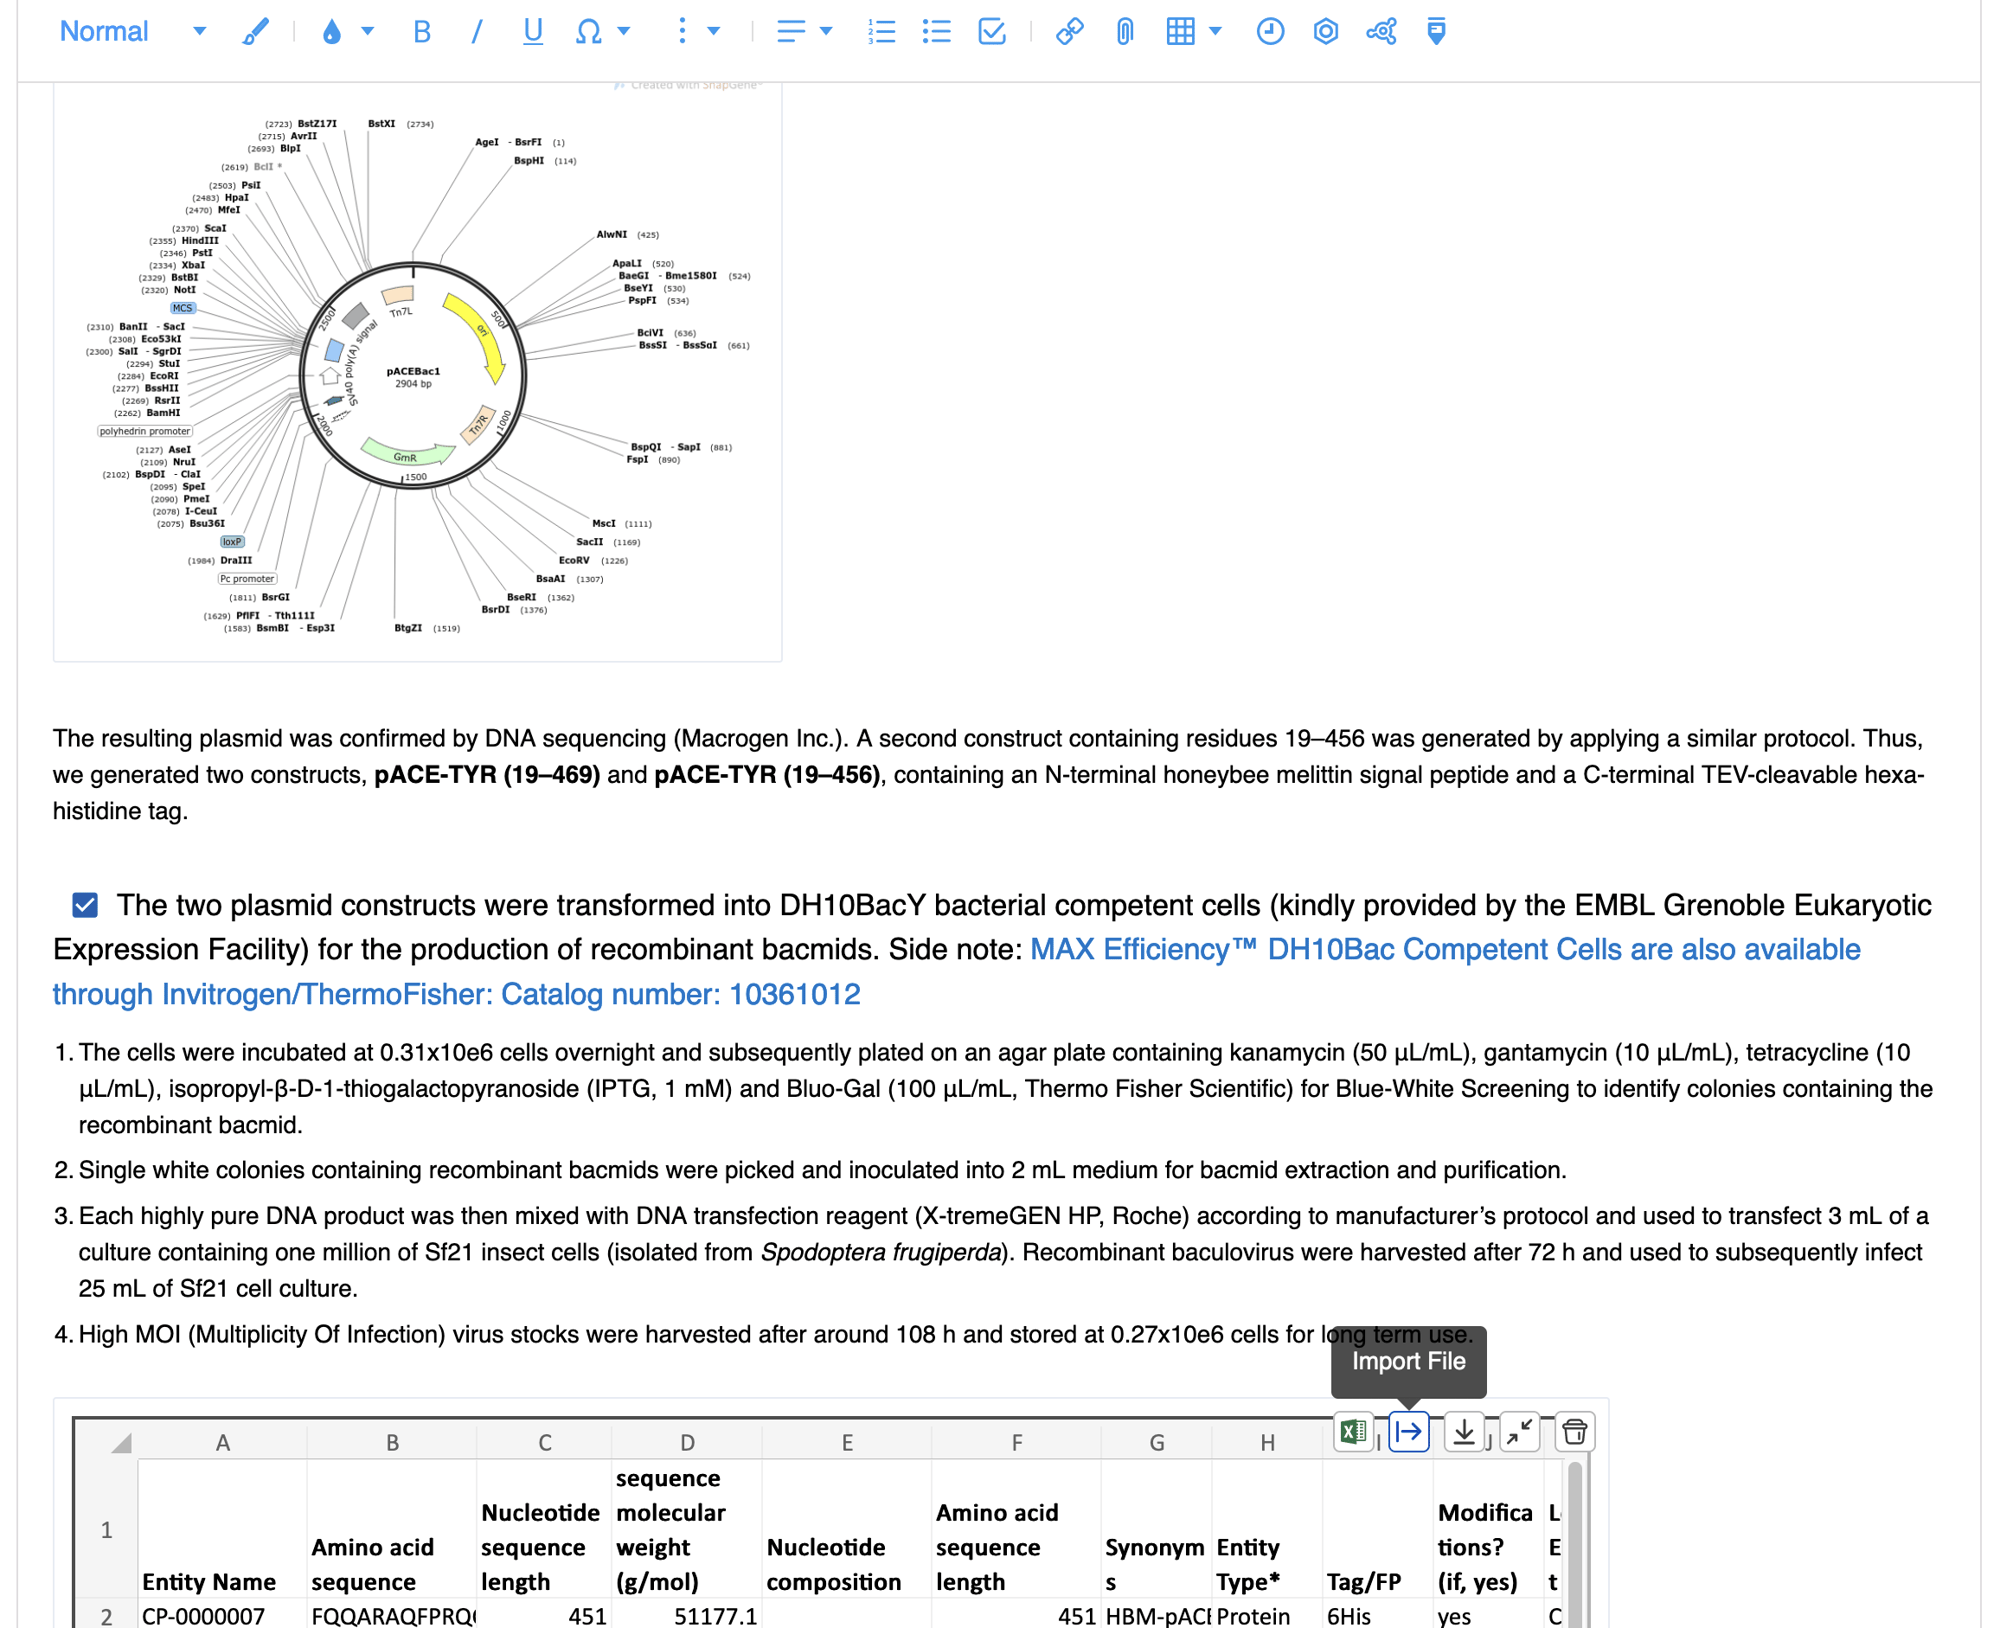This screenshot has width=2000, height=1628.
Task: Click the Import File icon above the spreadsheet
Action: tap(1409, 1433)
